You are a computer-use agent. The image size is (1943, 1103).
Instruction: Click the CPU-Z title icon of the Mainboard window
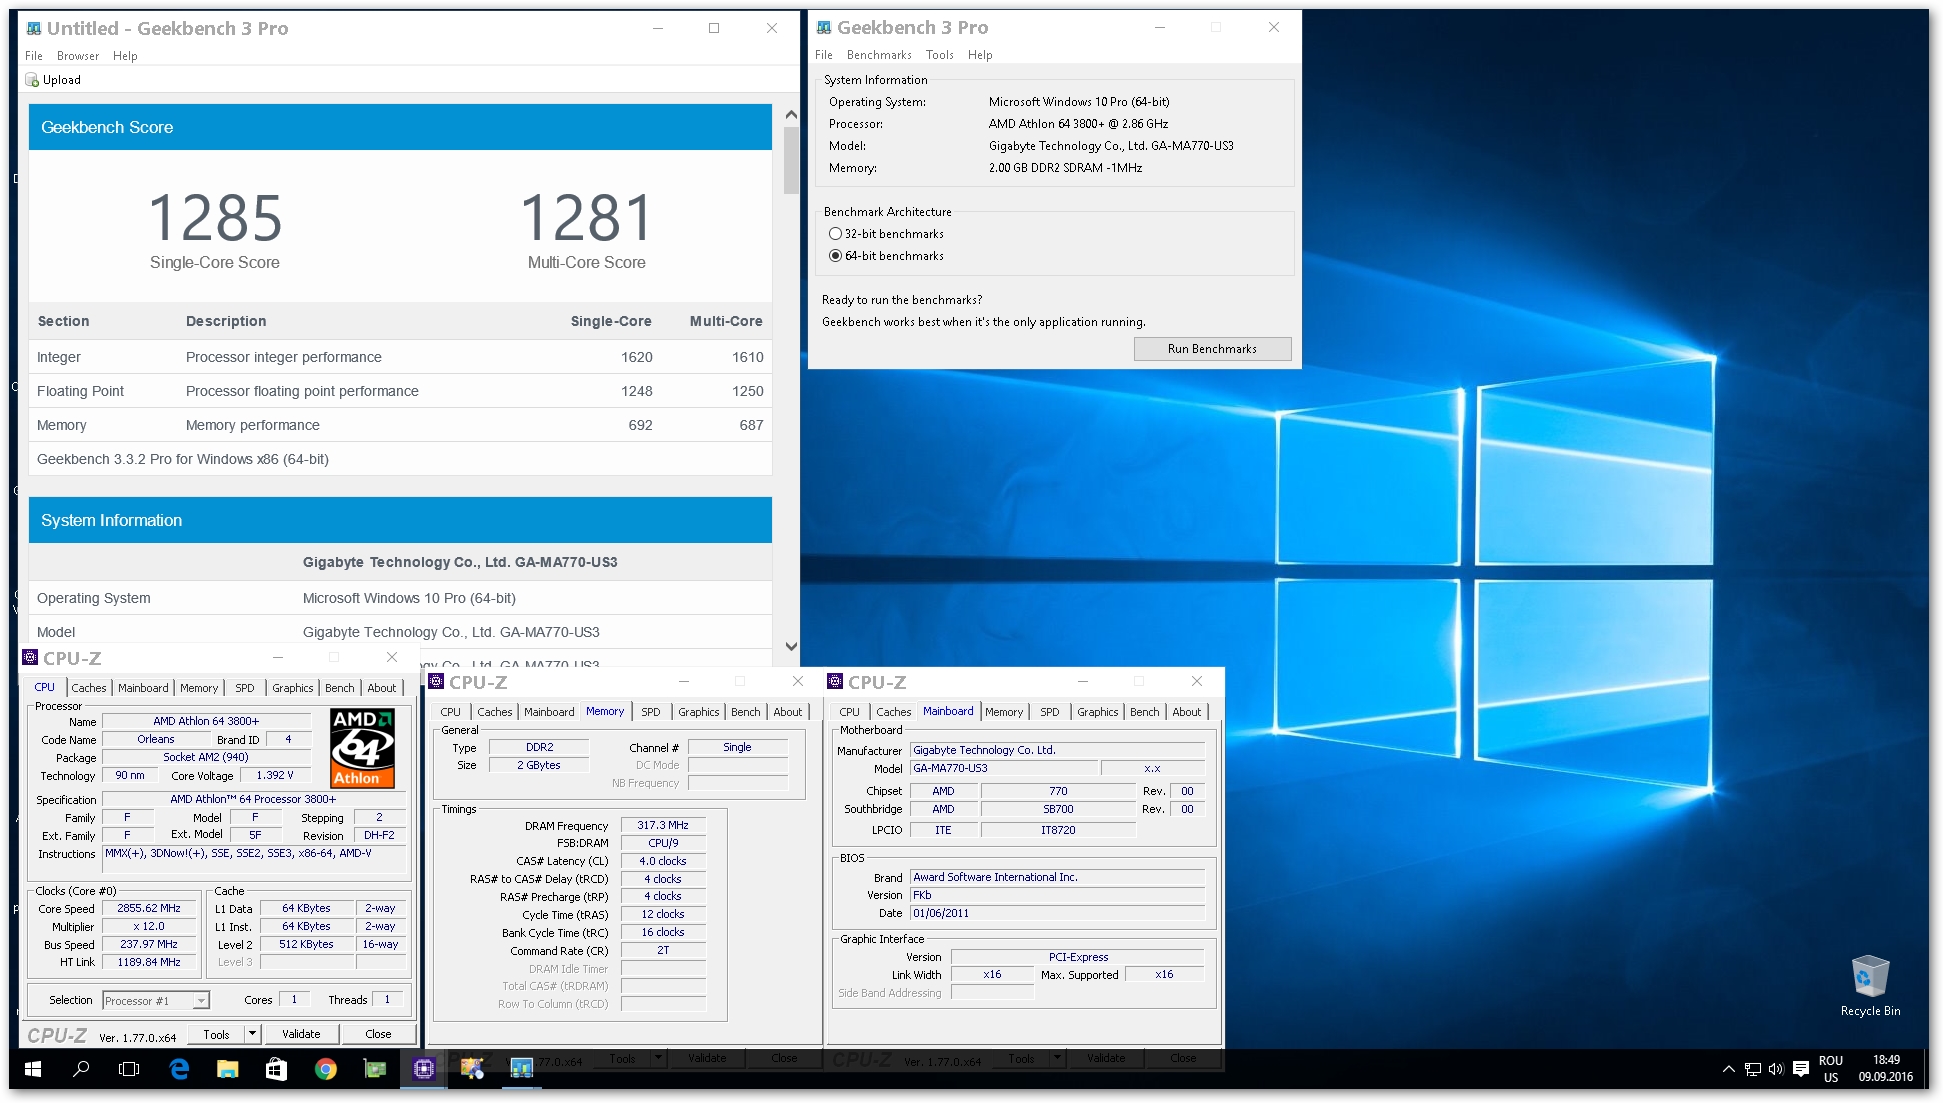coord(835,681)
